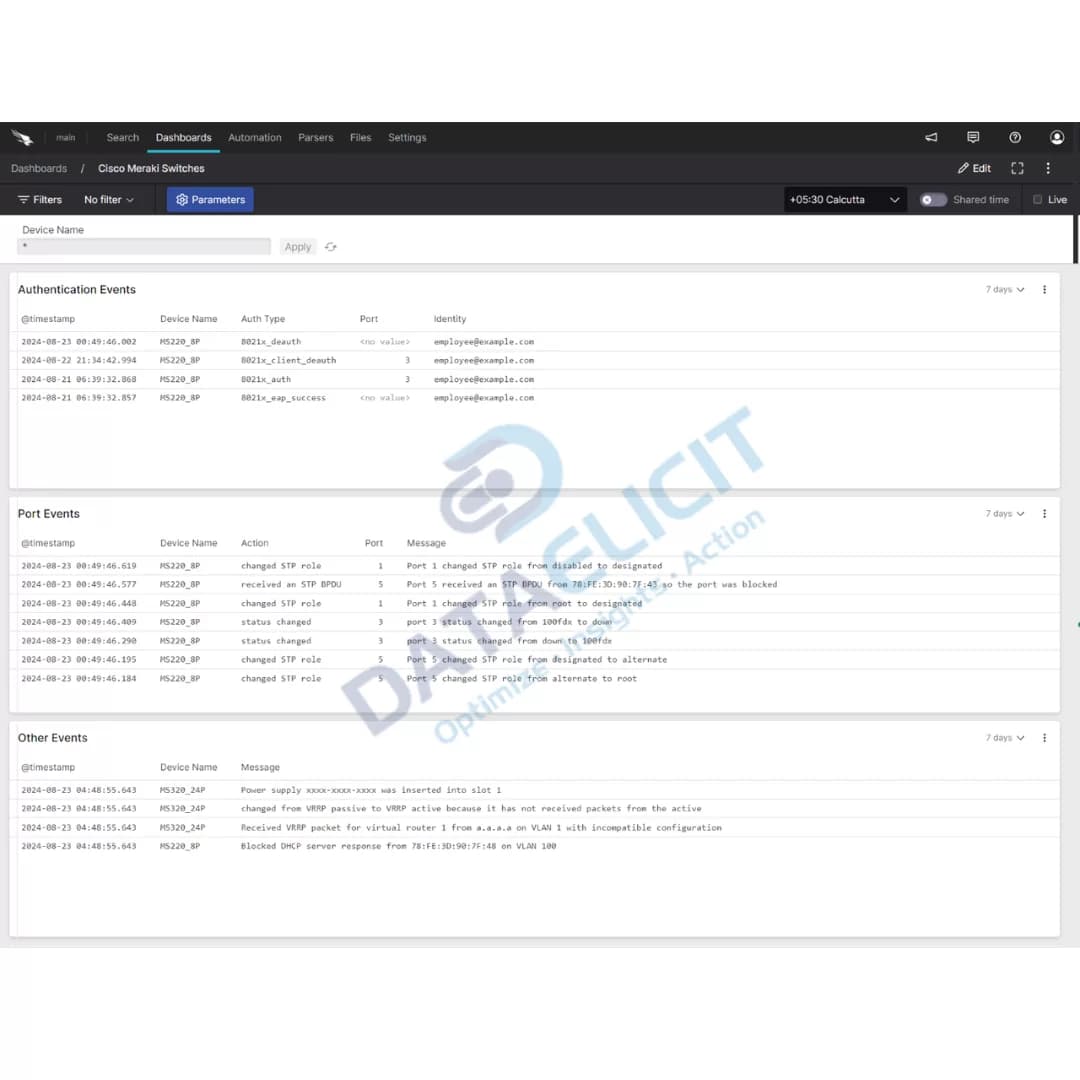Open the +05:30 Calcutta timezone dropdown

[x=843, y=199]
